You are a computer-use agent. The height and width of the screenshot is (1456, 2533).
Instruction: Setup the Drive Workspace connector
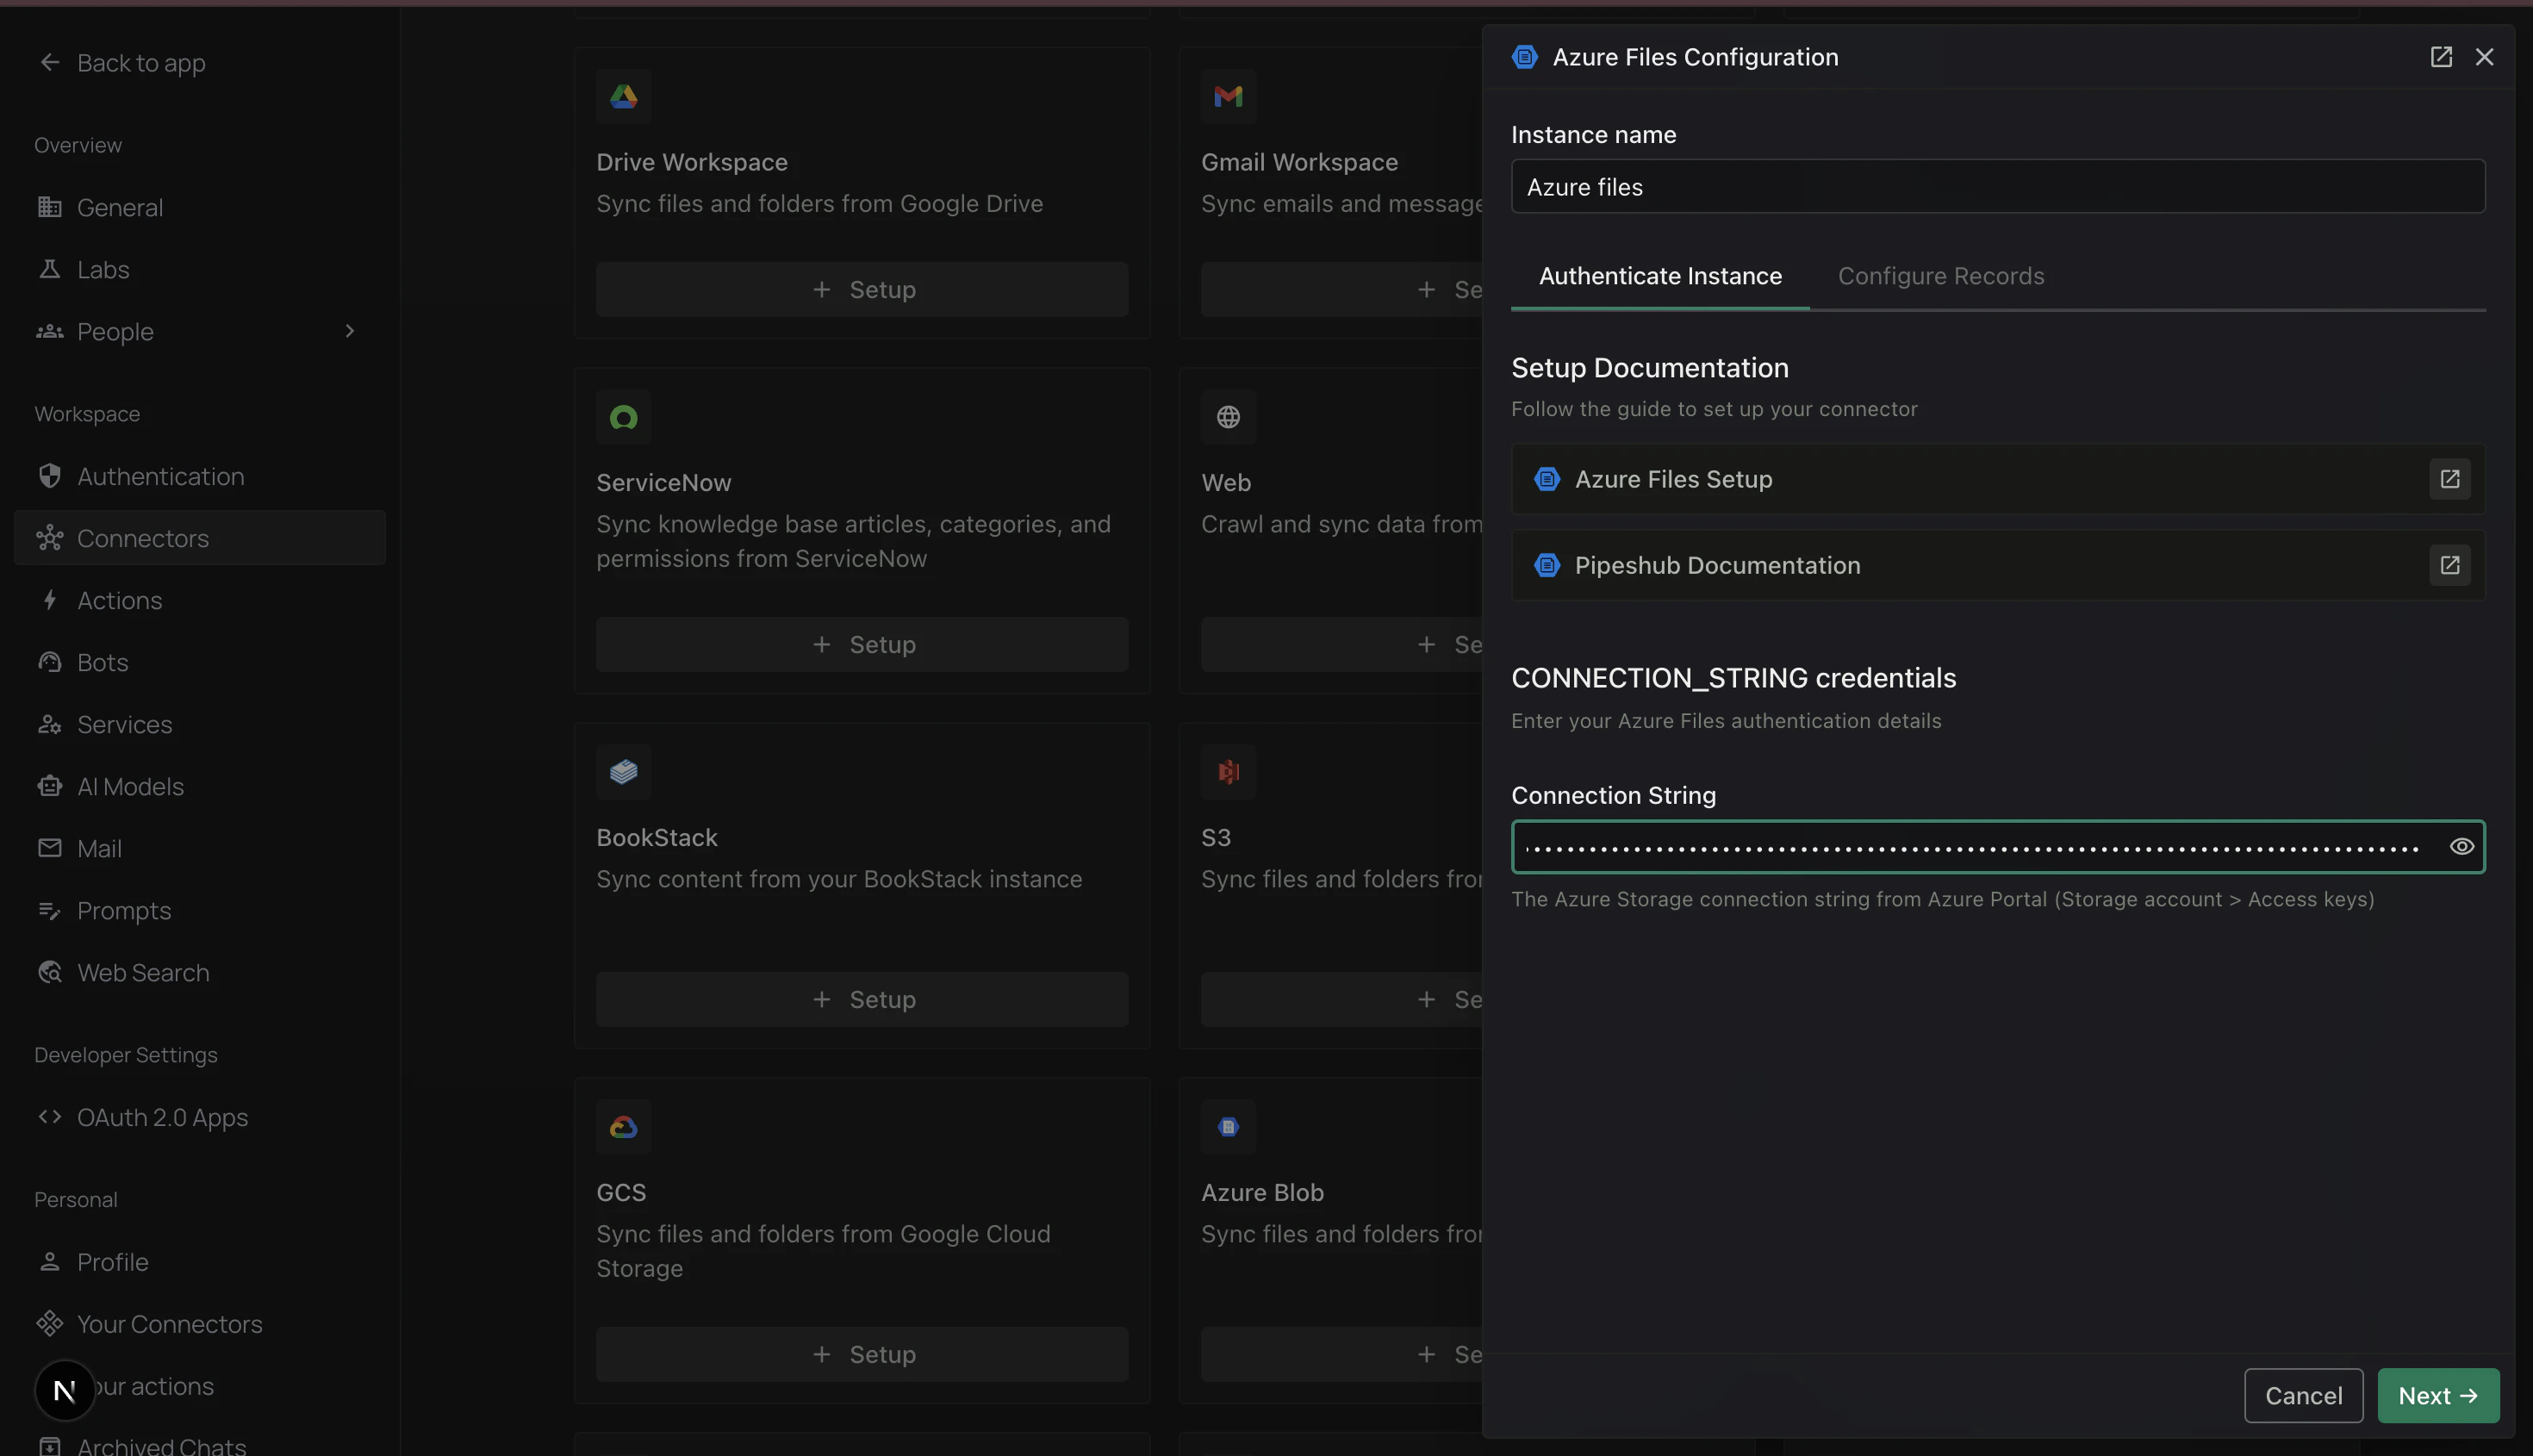(862, 289)
